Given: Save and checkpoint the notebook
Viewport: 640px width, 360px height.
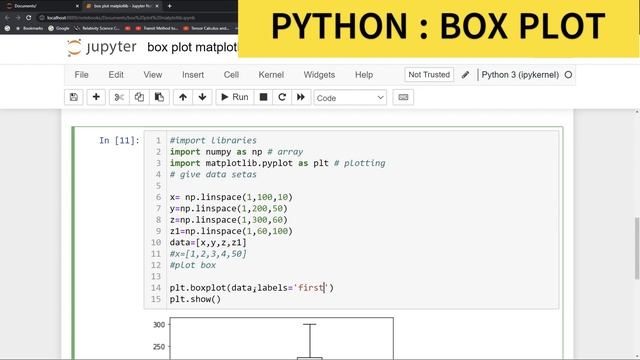Looking at the screenshot, I should pyautogui.click(x=74, y=97).
